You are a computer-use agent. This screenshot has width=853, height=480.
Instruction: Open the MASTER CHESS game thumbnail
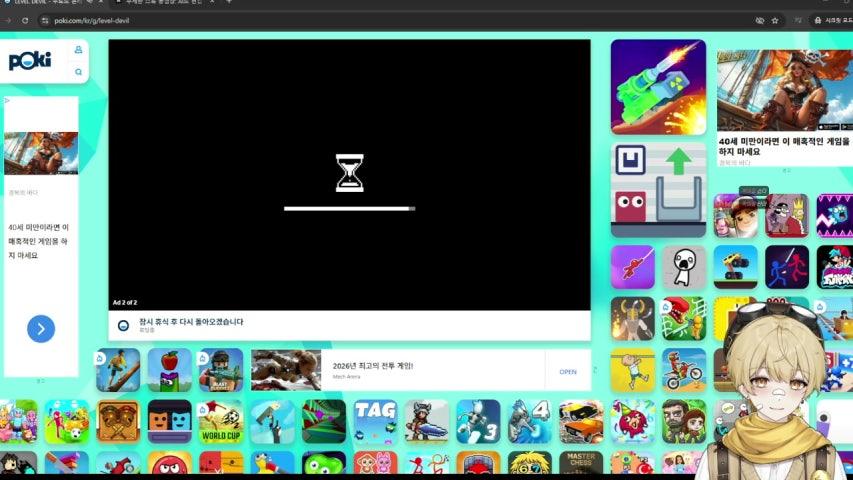[x=581, y=463]
